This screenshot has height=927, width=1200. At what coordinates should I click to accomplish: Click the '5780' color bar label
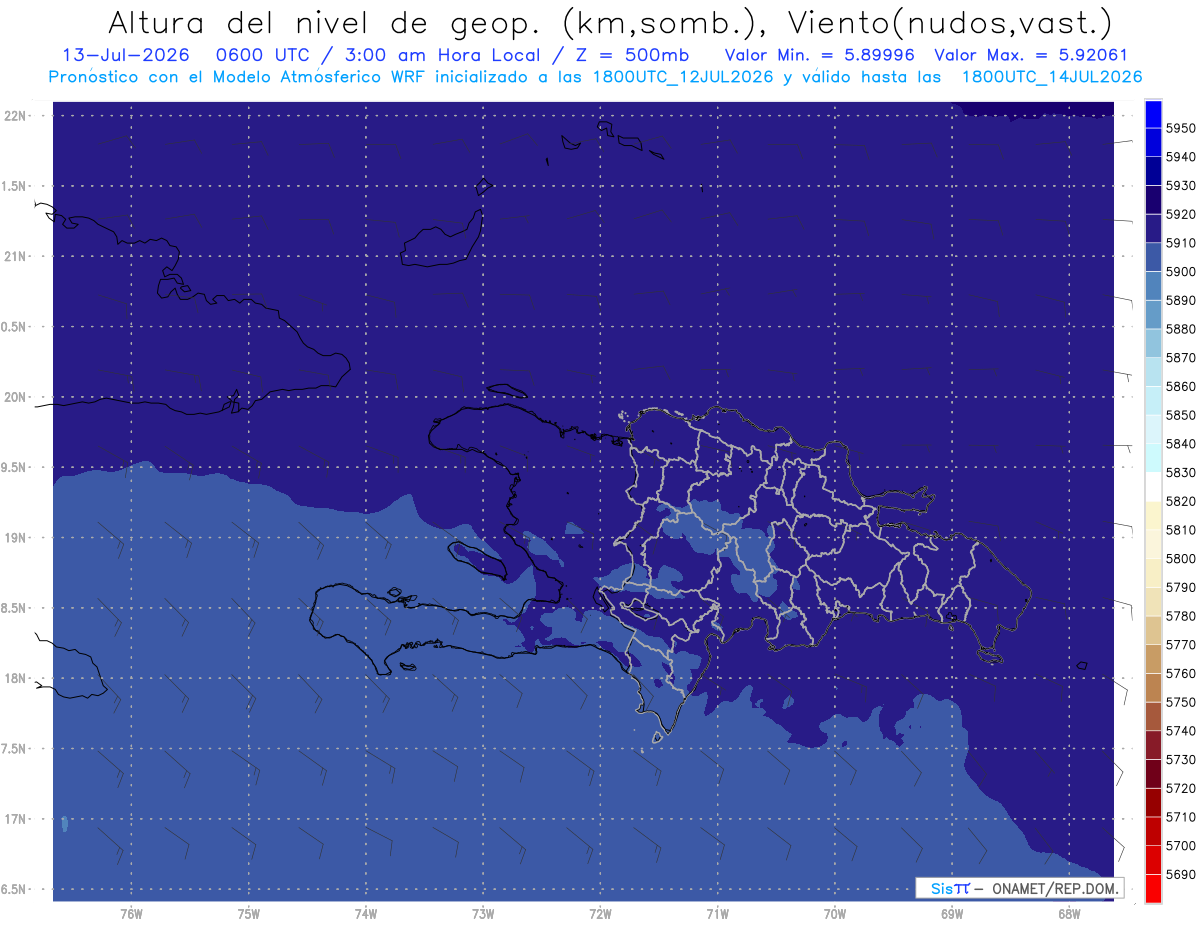pyautogui.click(x=1180, y=616)
